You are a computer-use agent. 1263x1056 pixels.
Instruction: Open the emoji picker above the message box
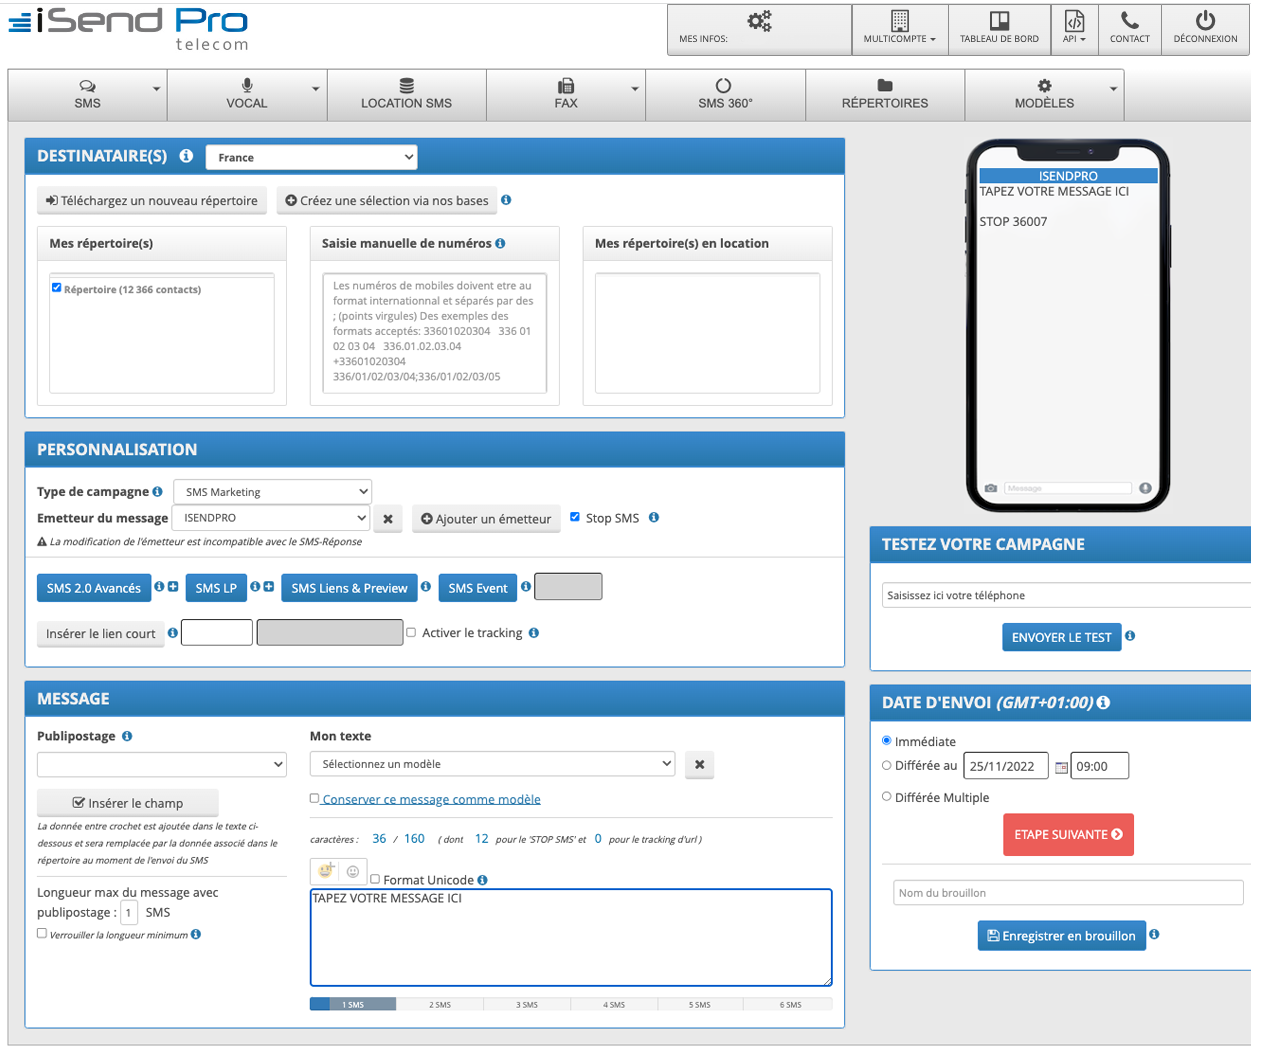click(x=324, y=870)
